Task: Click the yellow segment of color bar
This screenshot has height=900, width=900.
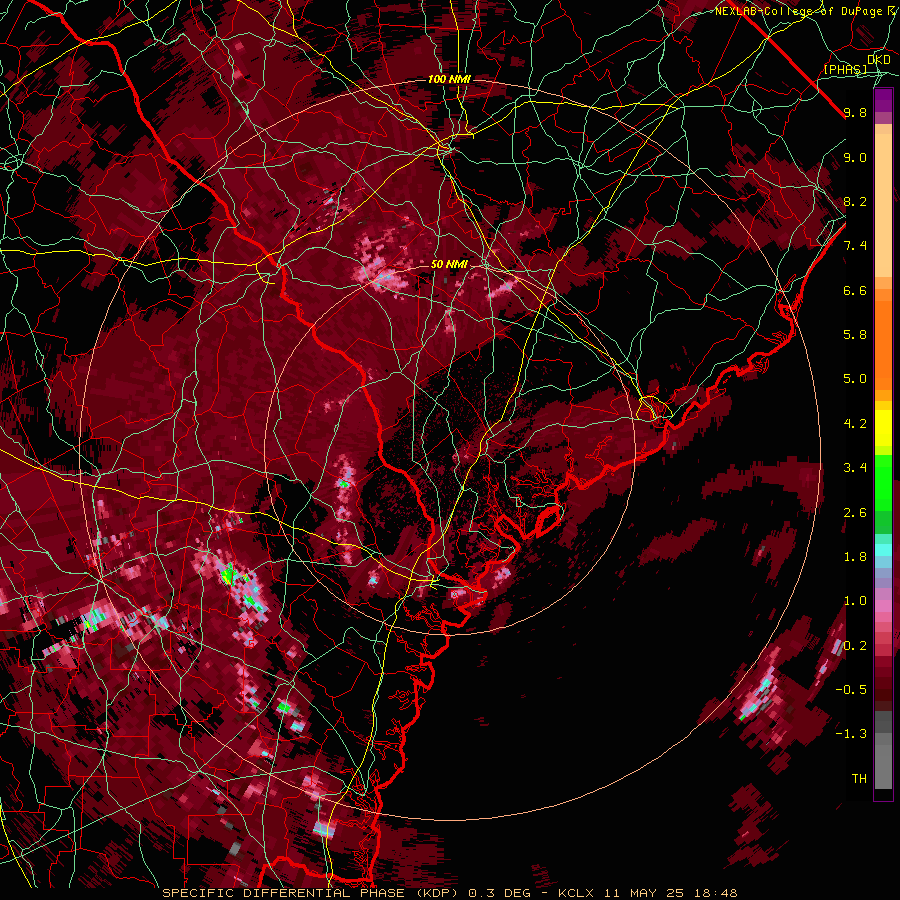Action: click(x=883, y=428)
